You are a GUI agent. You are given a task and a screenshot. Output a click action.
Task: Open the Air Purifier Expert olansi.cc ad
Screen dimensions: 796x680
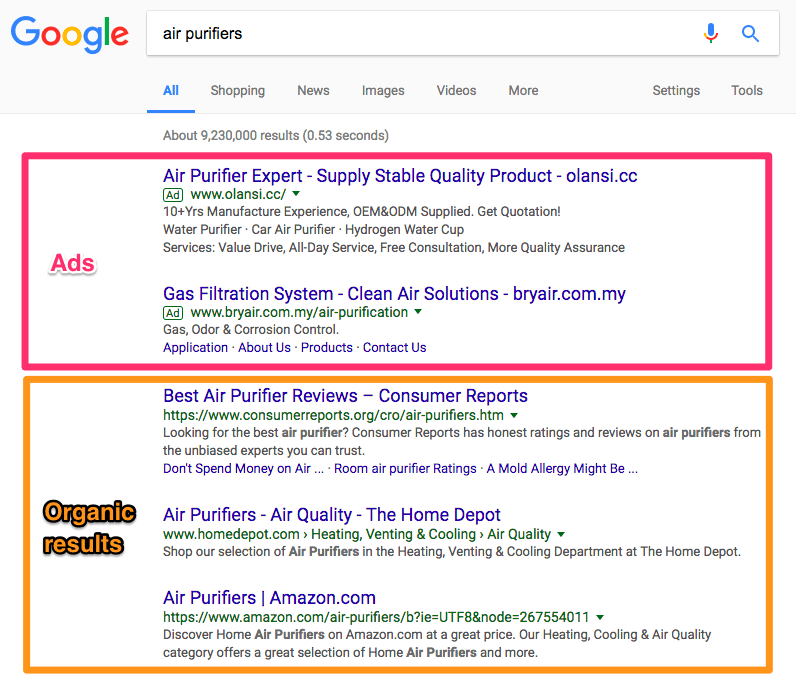coord(400,176)
